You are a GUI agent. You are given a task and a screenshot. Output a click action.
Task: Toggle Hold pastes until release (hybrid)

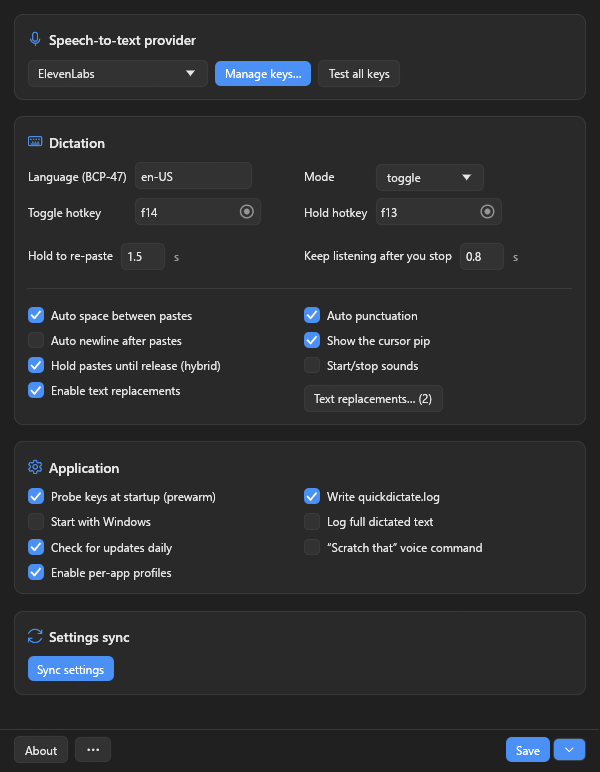[36, 365]
